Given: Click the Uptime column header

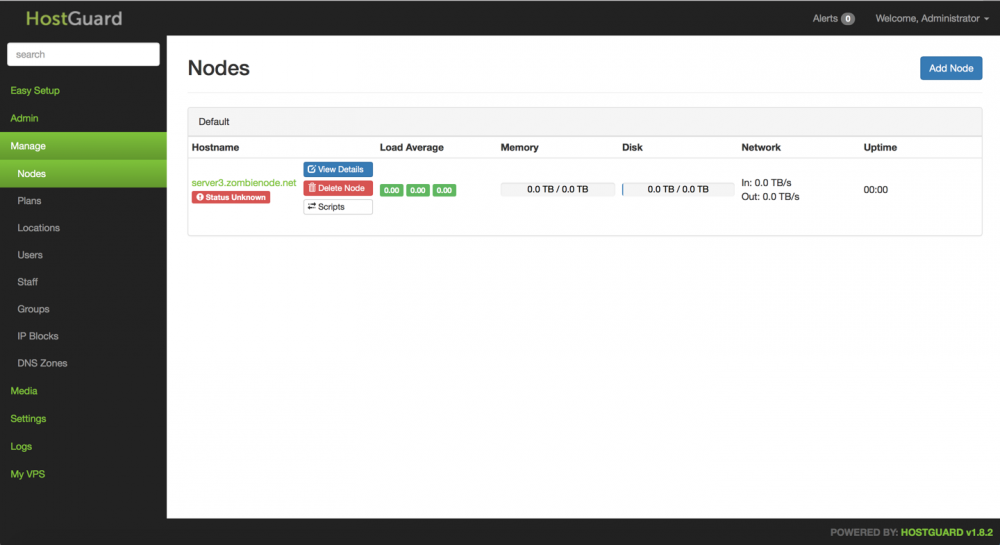Looking at the screenshot, I should (x=880, y=147).
